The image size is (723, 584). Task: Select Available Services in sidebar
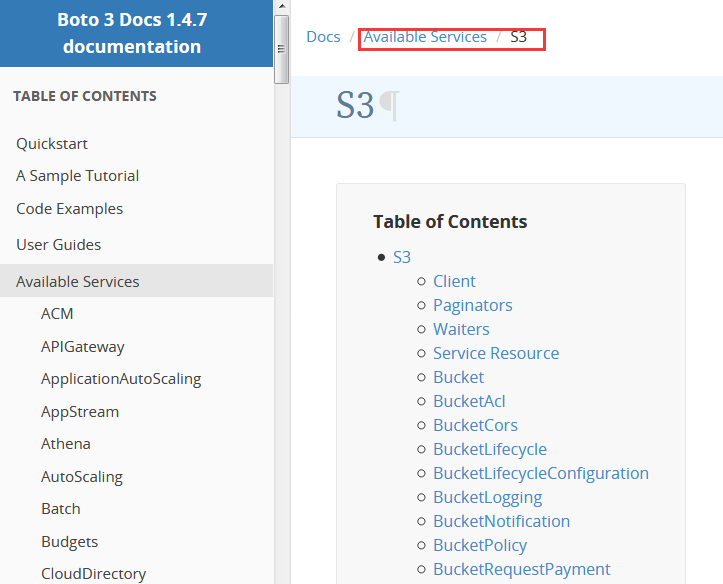(x=77, y=282)
